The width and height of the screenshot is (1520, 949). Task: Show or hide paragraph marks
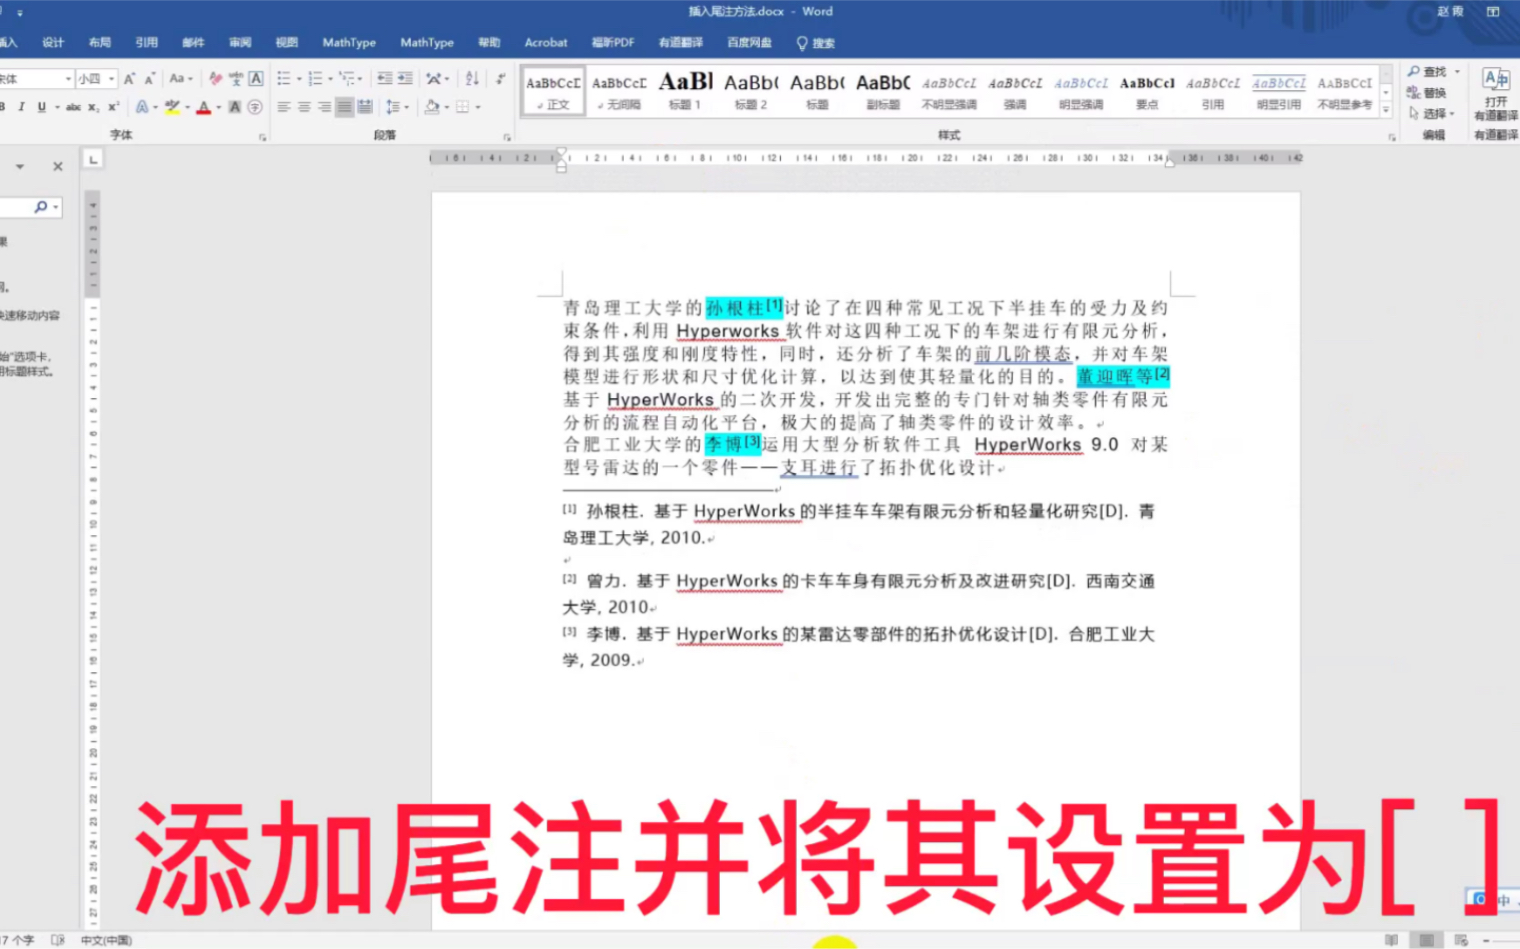click(500, 79)
